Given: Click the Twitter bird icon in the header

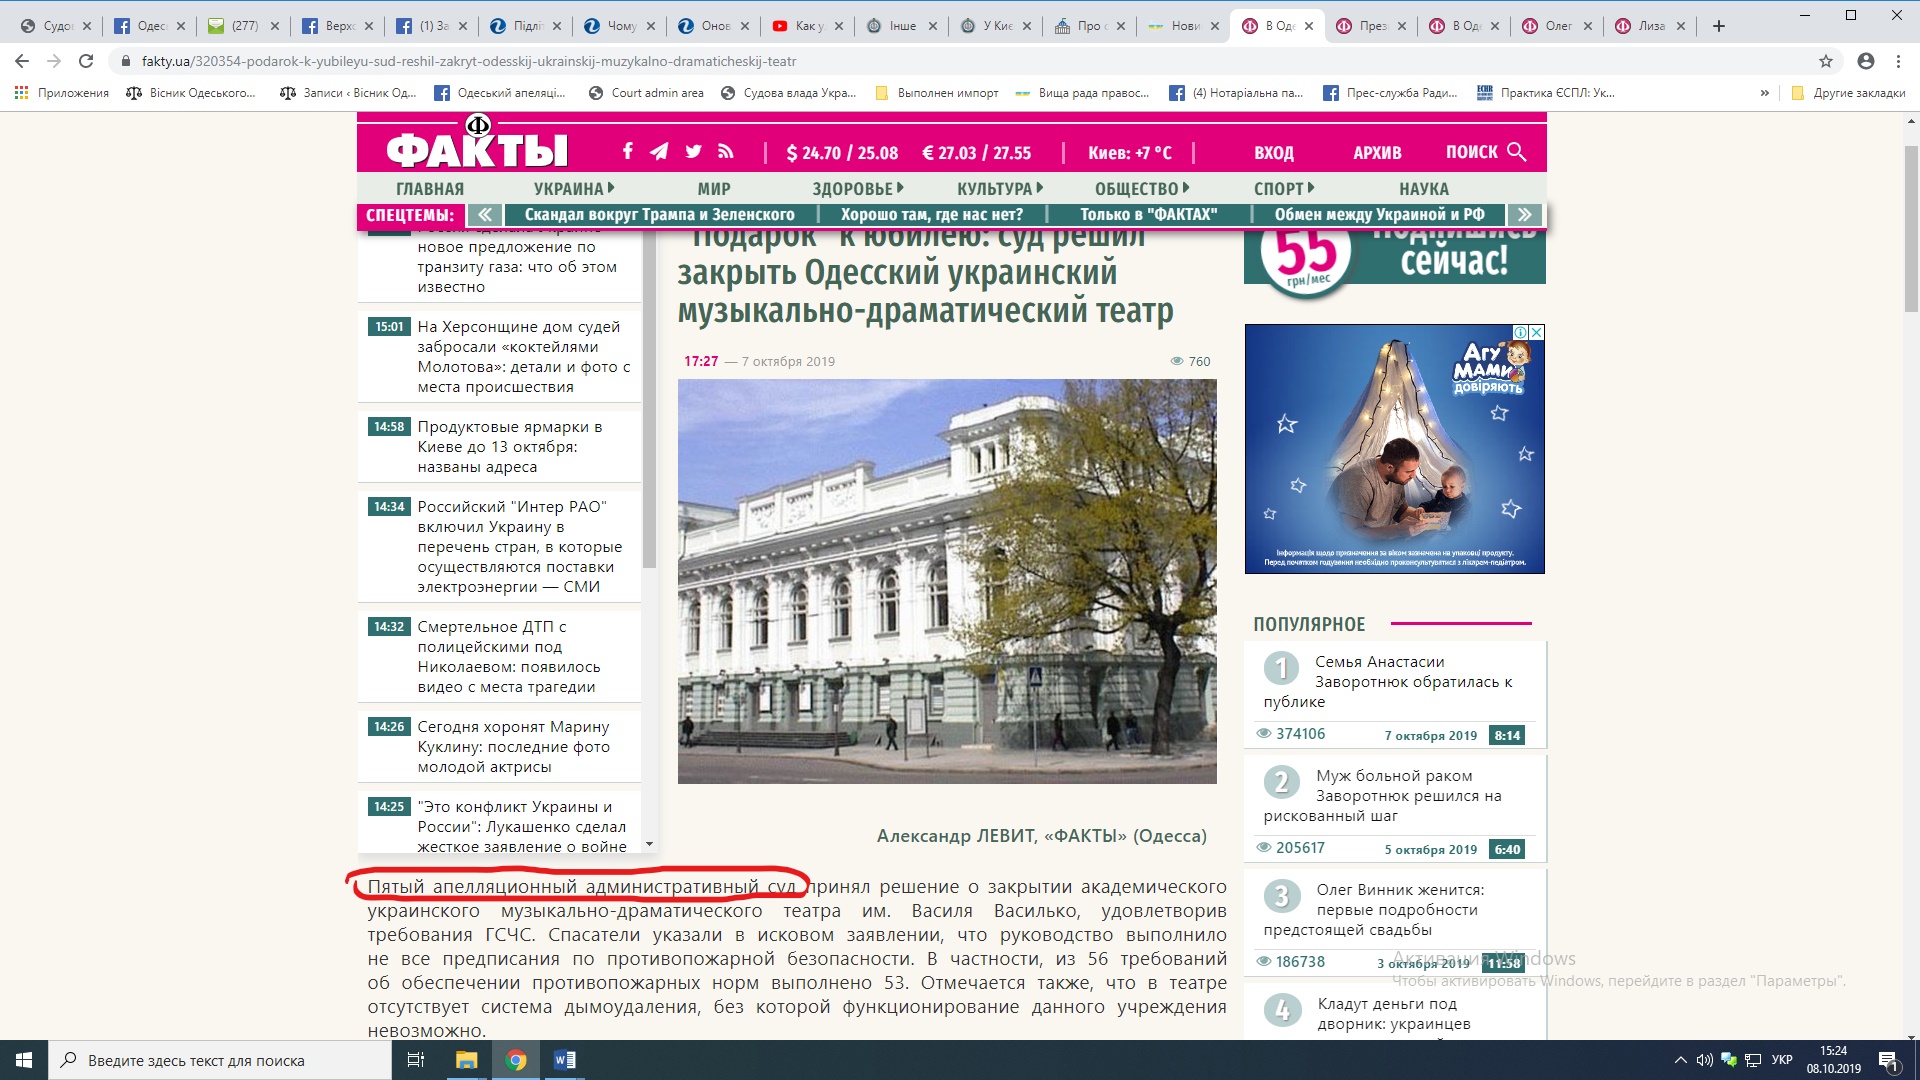Looking at the screenshot, I should click(x=693, y=152).
